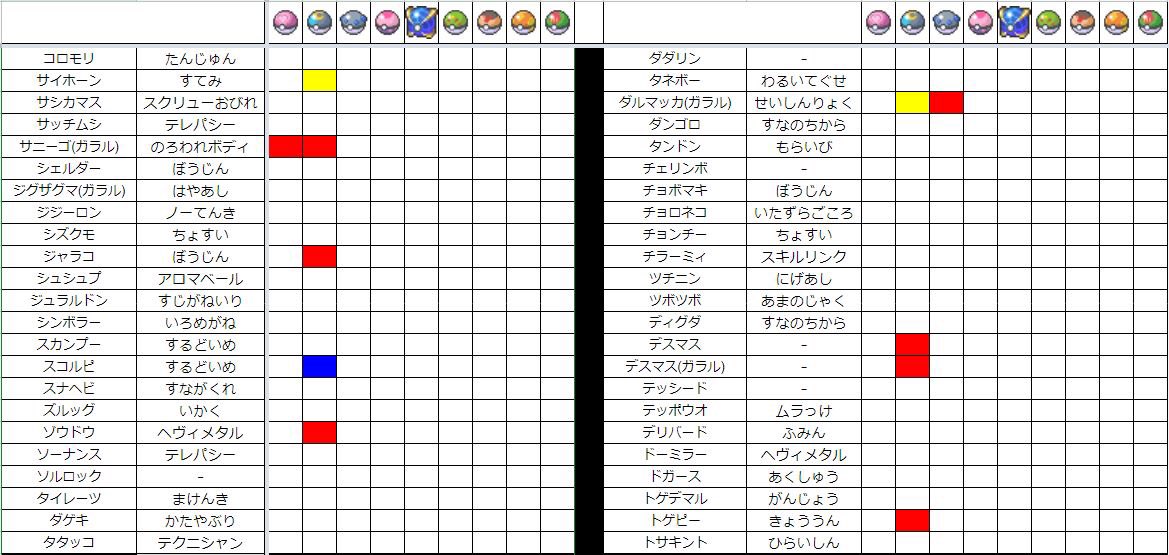Screen dimensions: 1169x555
Task: Click the ability cell テクニシャン
Action: (x=201, y=542)
